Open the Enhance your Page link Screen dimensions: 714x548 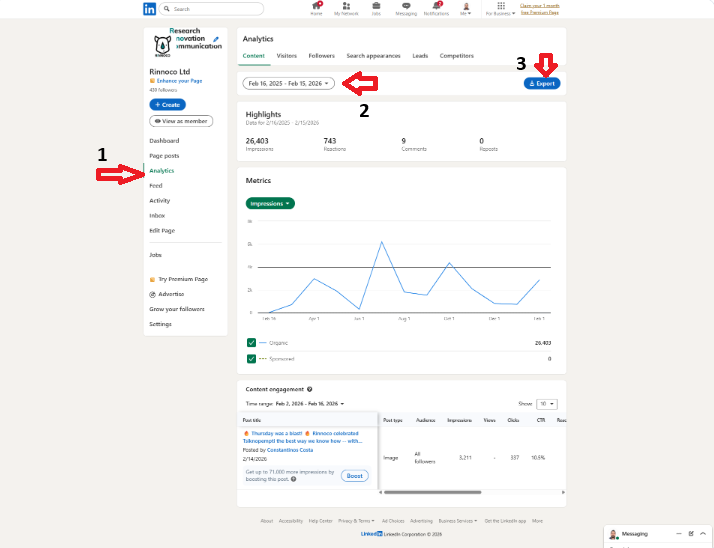click(179, 81)
